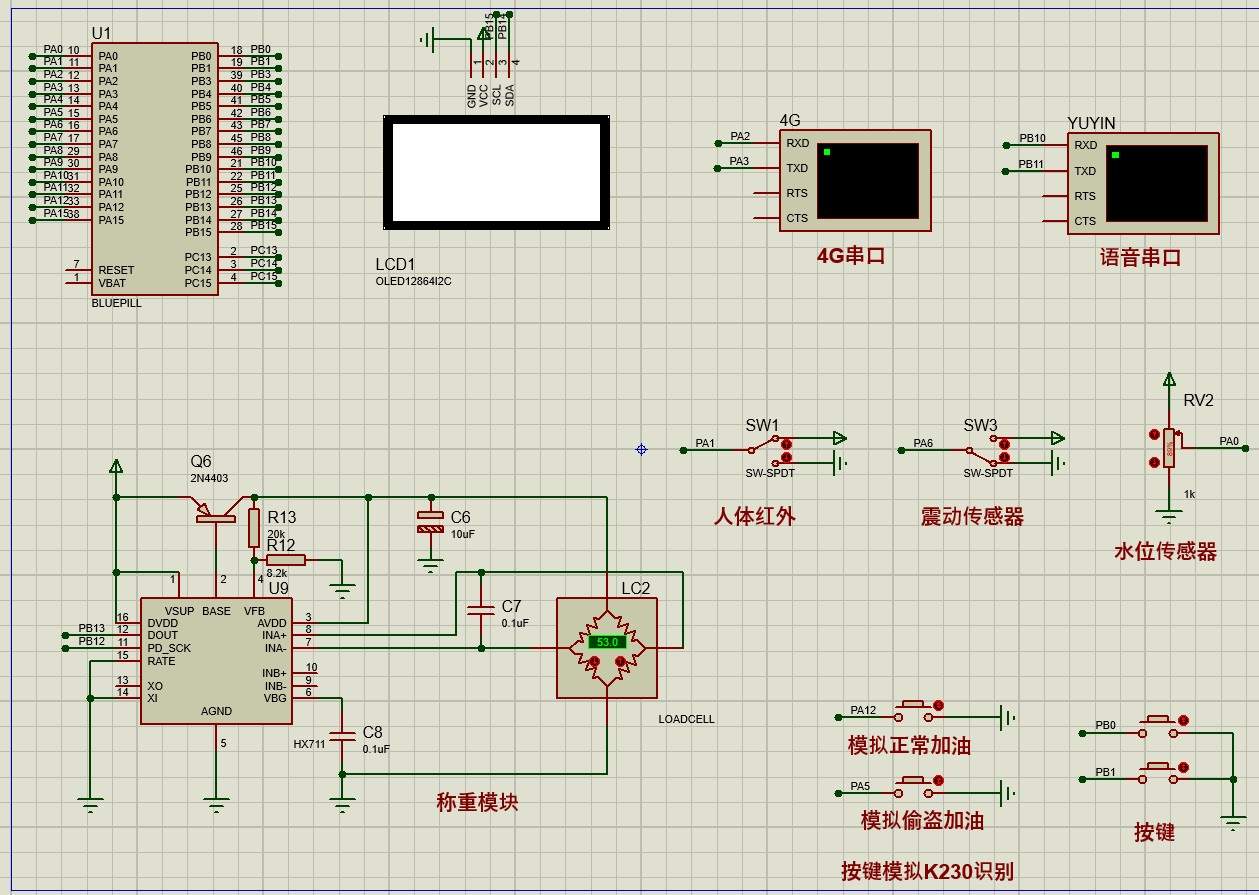Click the YUYIN virtual terminal screen
The image size is (1259, 895).
(x=1156, y=183)
